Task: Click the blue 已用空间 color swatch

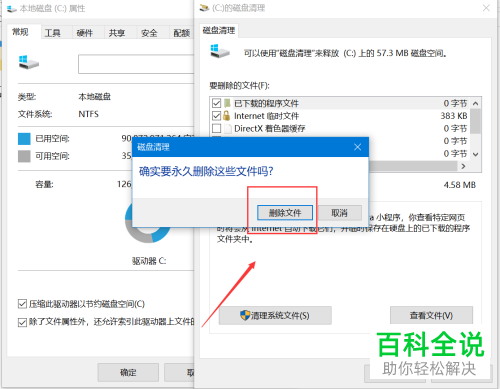Action: click(24, 139)
